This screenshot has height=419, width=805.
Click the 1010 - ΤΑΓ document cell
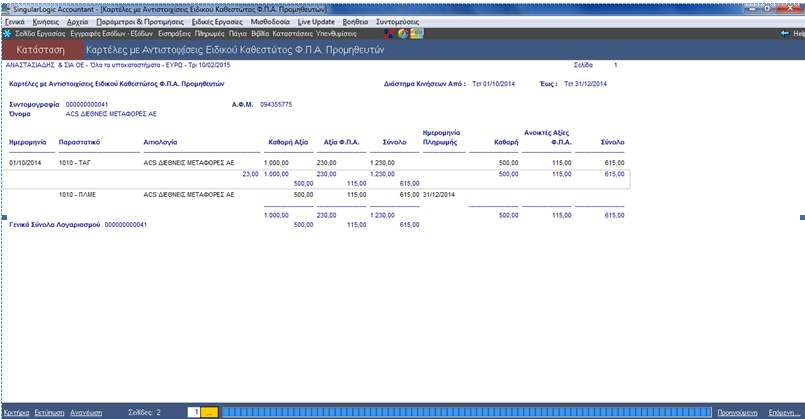pyautogui.click(x=74, y=163)
